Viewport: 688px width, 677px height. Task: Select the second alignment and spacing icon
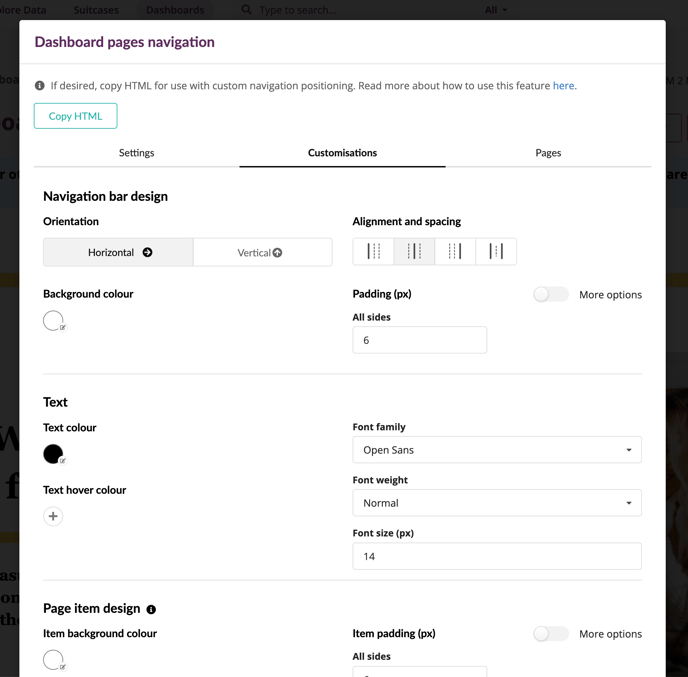(414, 251)
